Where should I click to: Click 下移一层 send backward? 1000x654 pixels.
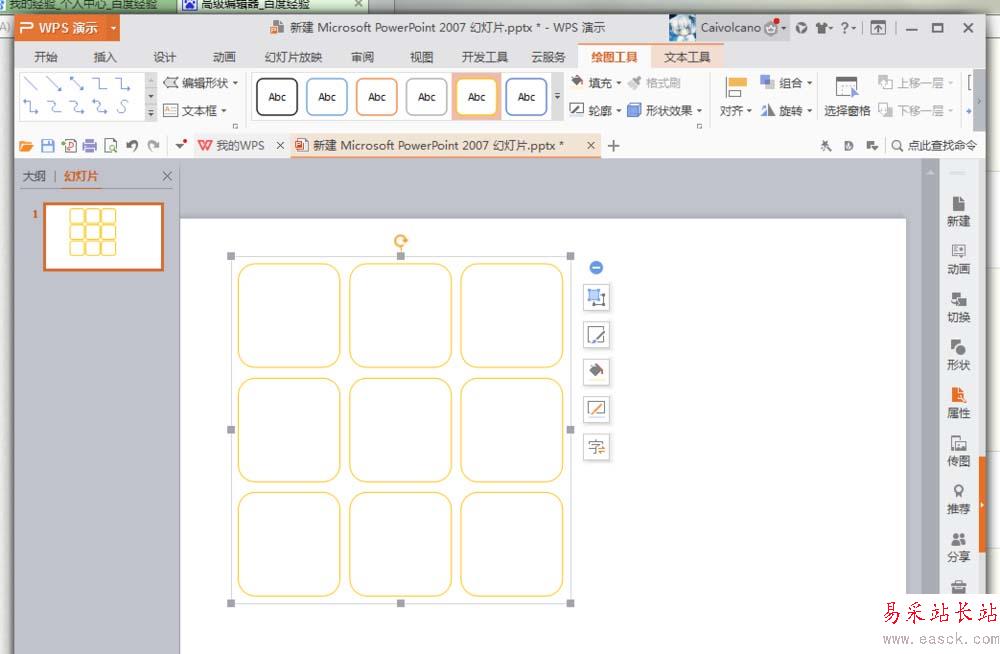[x=914, y=110]
